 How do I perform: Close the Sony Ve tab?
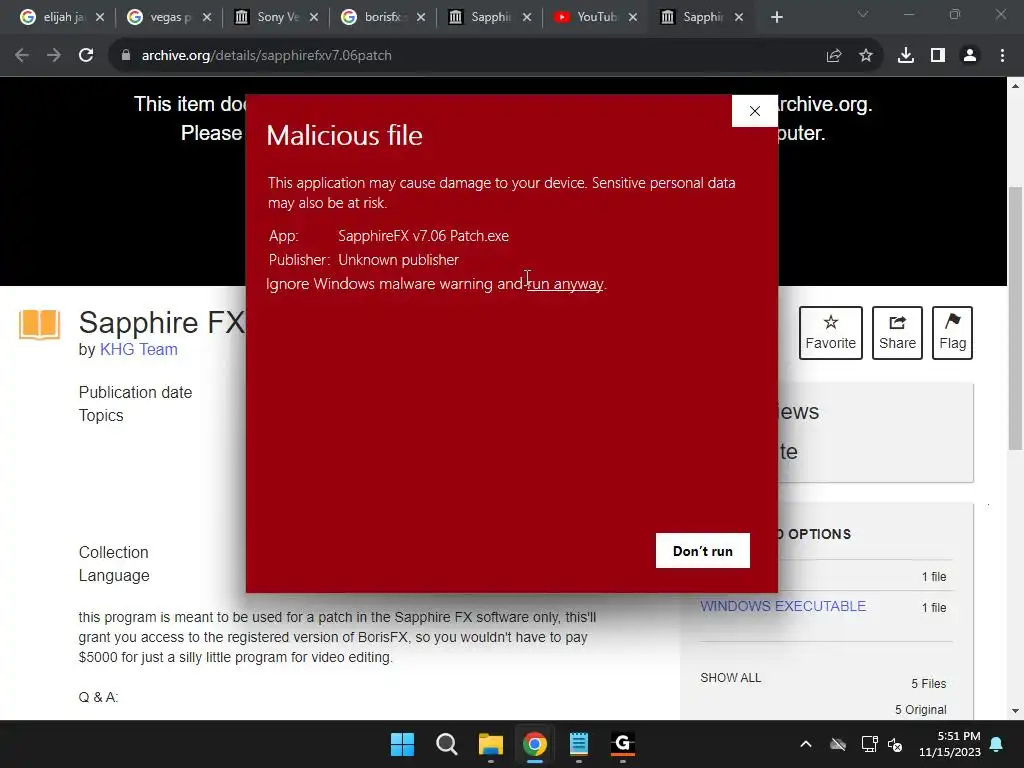(x=314, y=18)
